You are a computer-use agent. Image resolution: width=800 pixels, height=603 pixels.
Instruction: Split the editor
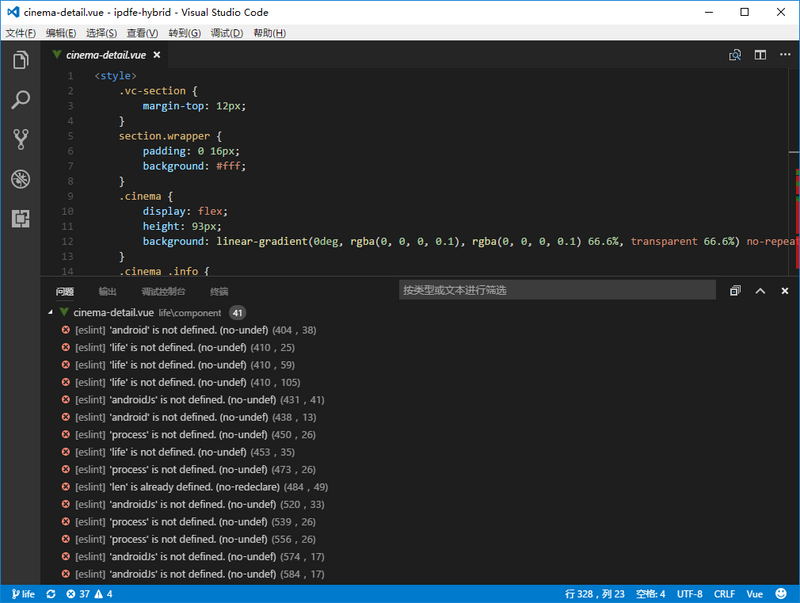[760, 55]
